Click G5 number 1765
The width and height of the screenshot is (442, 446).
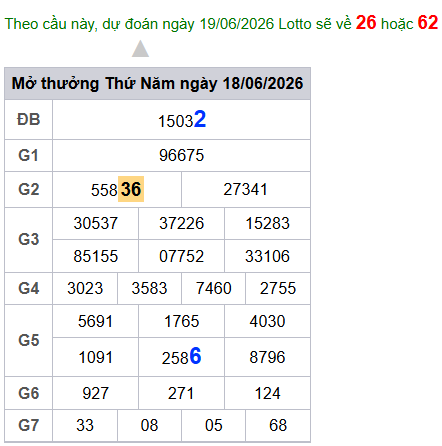(181, 321)
